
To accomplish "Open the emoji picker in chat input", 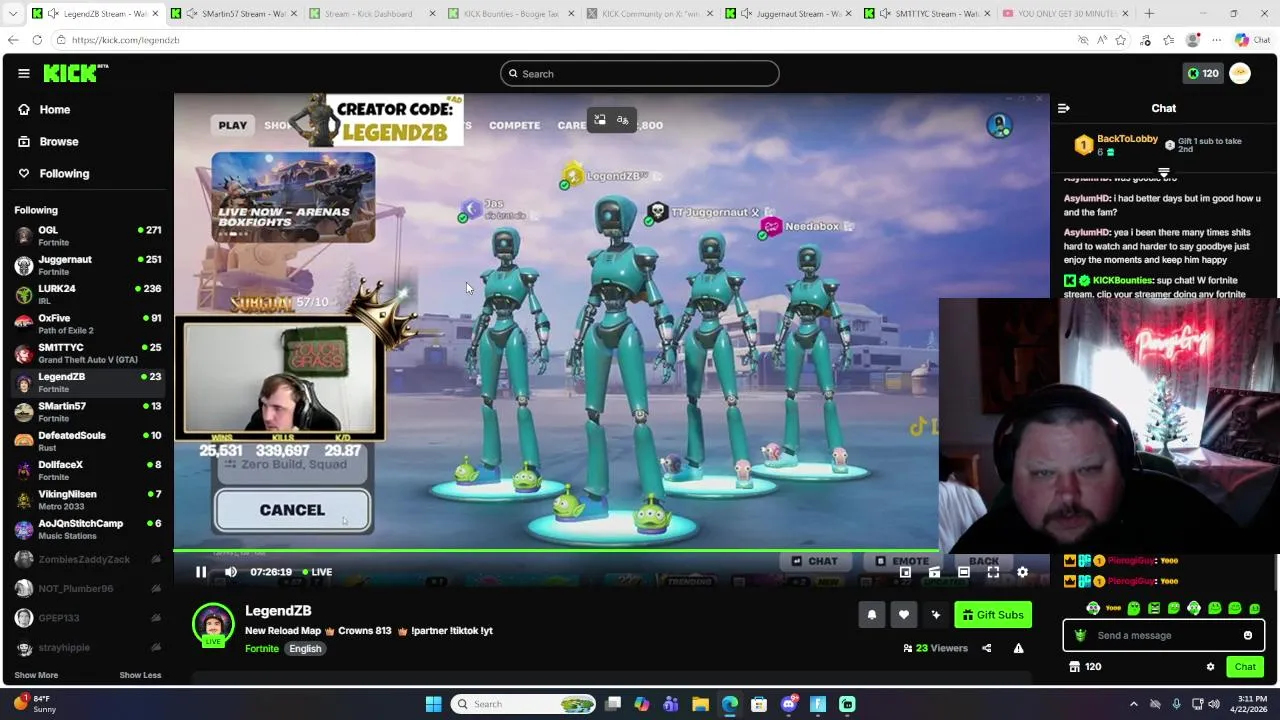I will (1247, 635).
